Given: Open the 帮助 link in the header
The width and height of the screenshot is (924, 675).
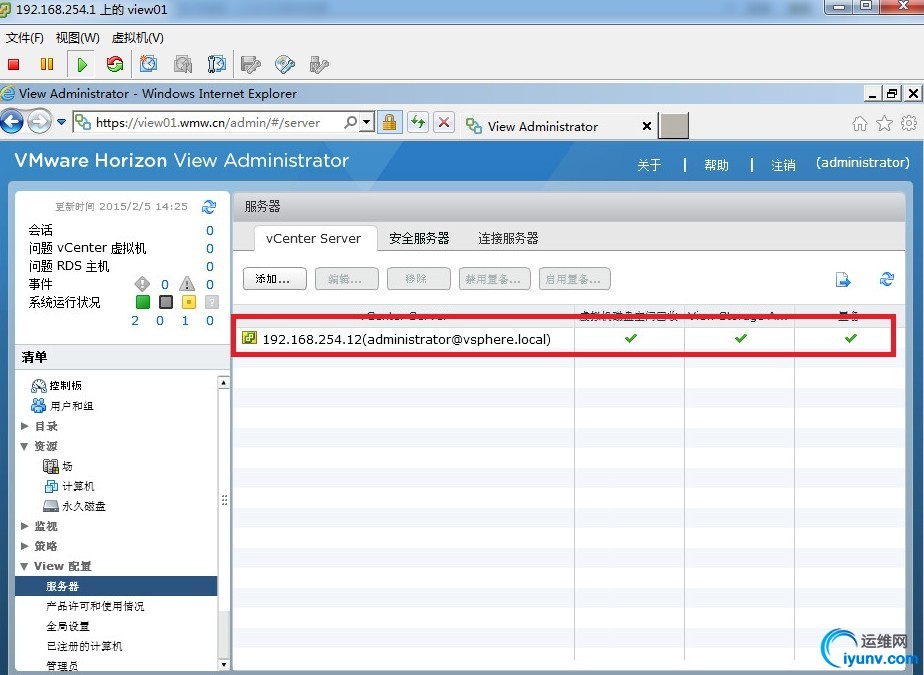Looking at the screenshot, I should [716, 165].
